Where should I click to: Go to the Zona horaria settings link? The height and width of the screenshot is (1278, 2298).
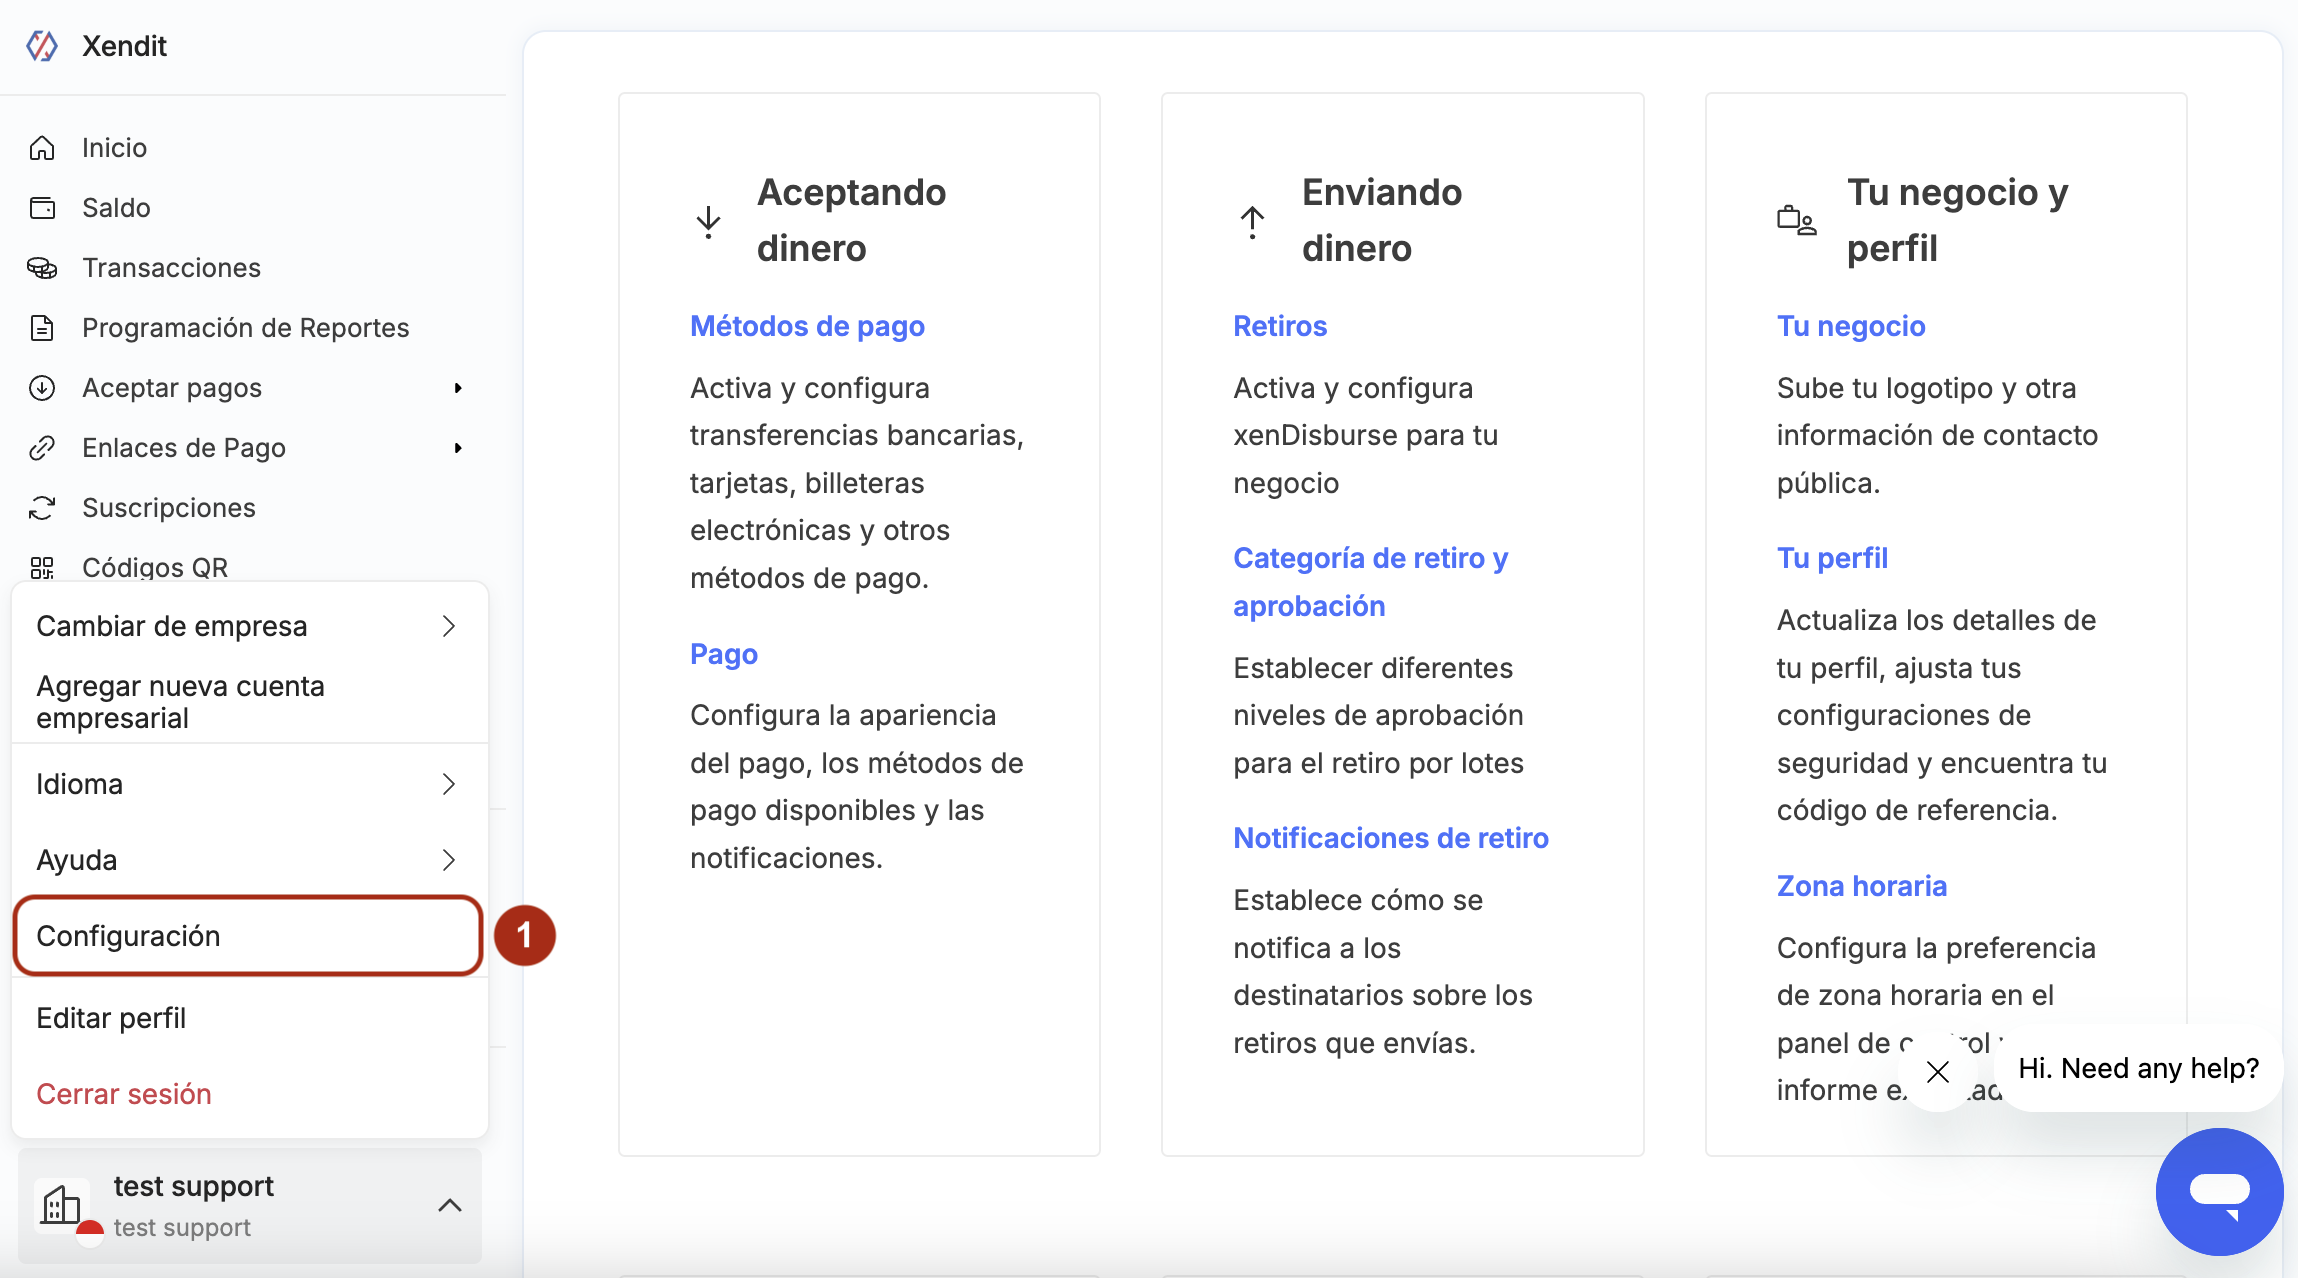coord(1862,886)
